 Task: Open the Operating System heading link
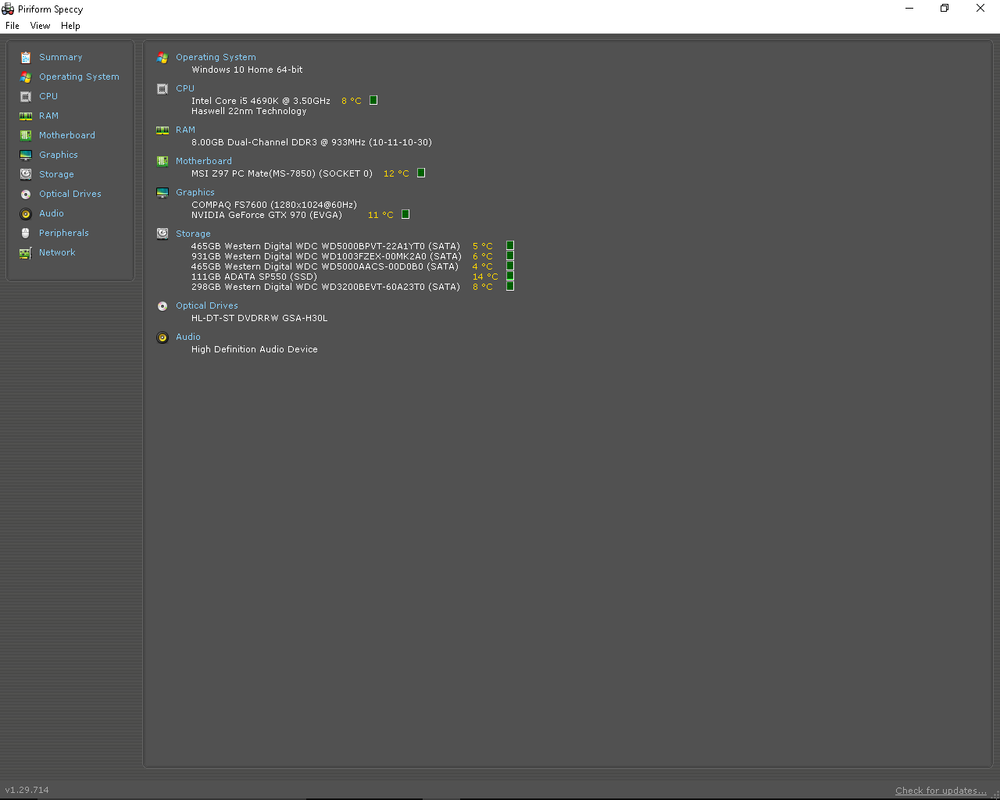click(216, 57)
